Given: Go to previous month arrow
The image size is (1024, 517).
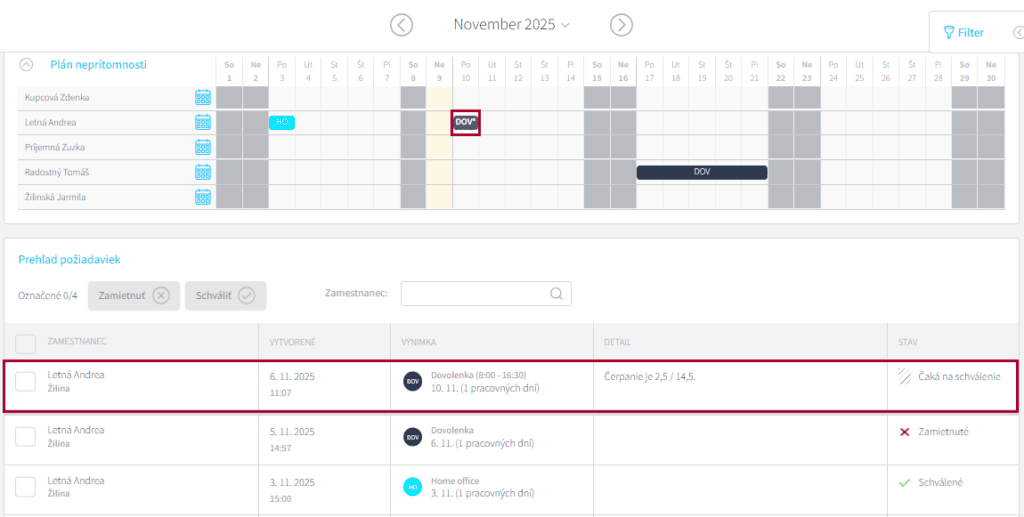Looking at the screenshot, I should 401,25.
